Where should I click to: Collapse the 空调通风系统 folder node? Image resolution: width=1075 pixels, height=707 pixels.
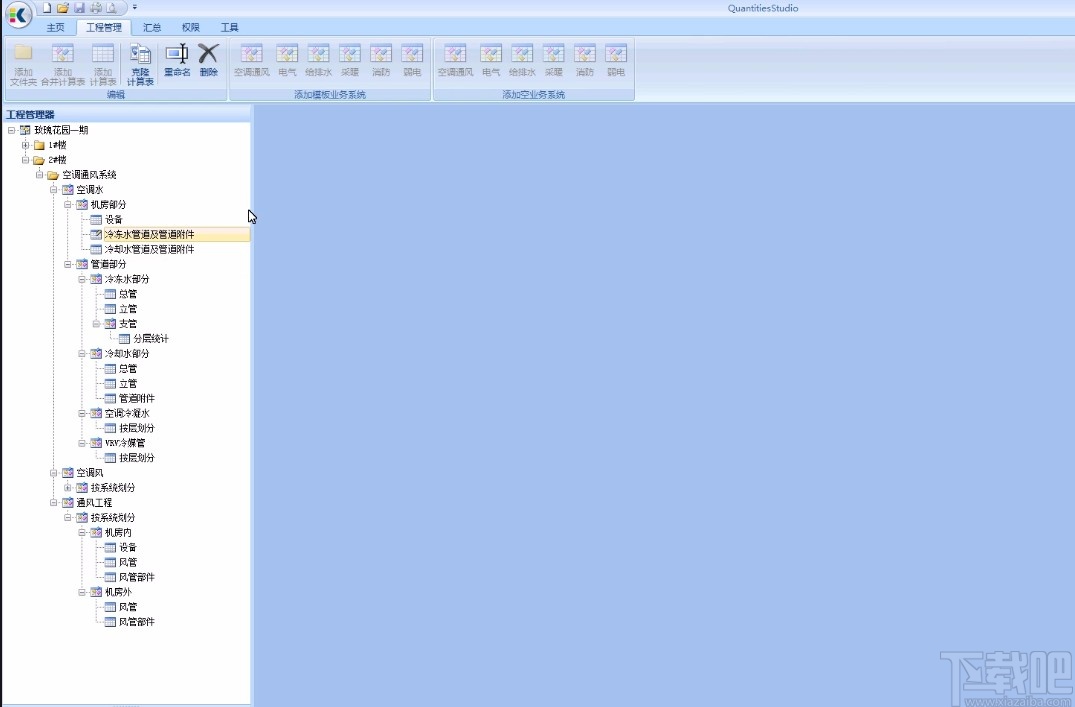click(x=40, y=175)
